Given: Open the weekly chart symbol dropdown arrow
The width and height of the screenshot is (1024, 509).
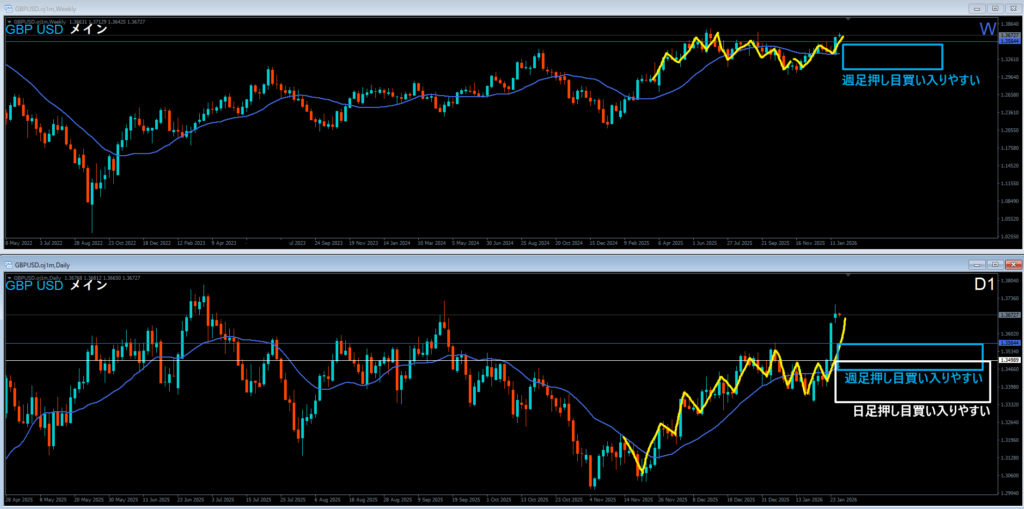Looking at the screenshot, I should (x=8, y=20).
